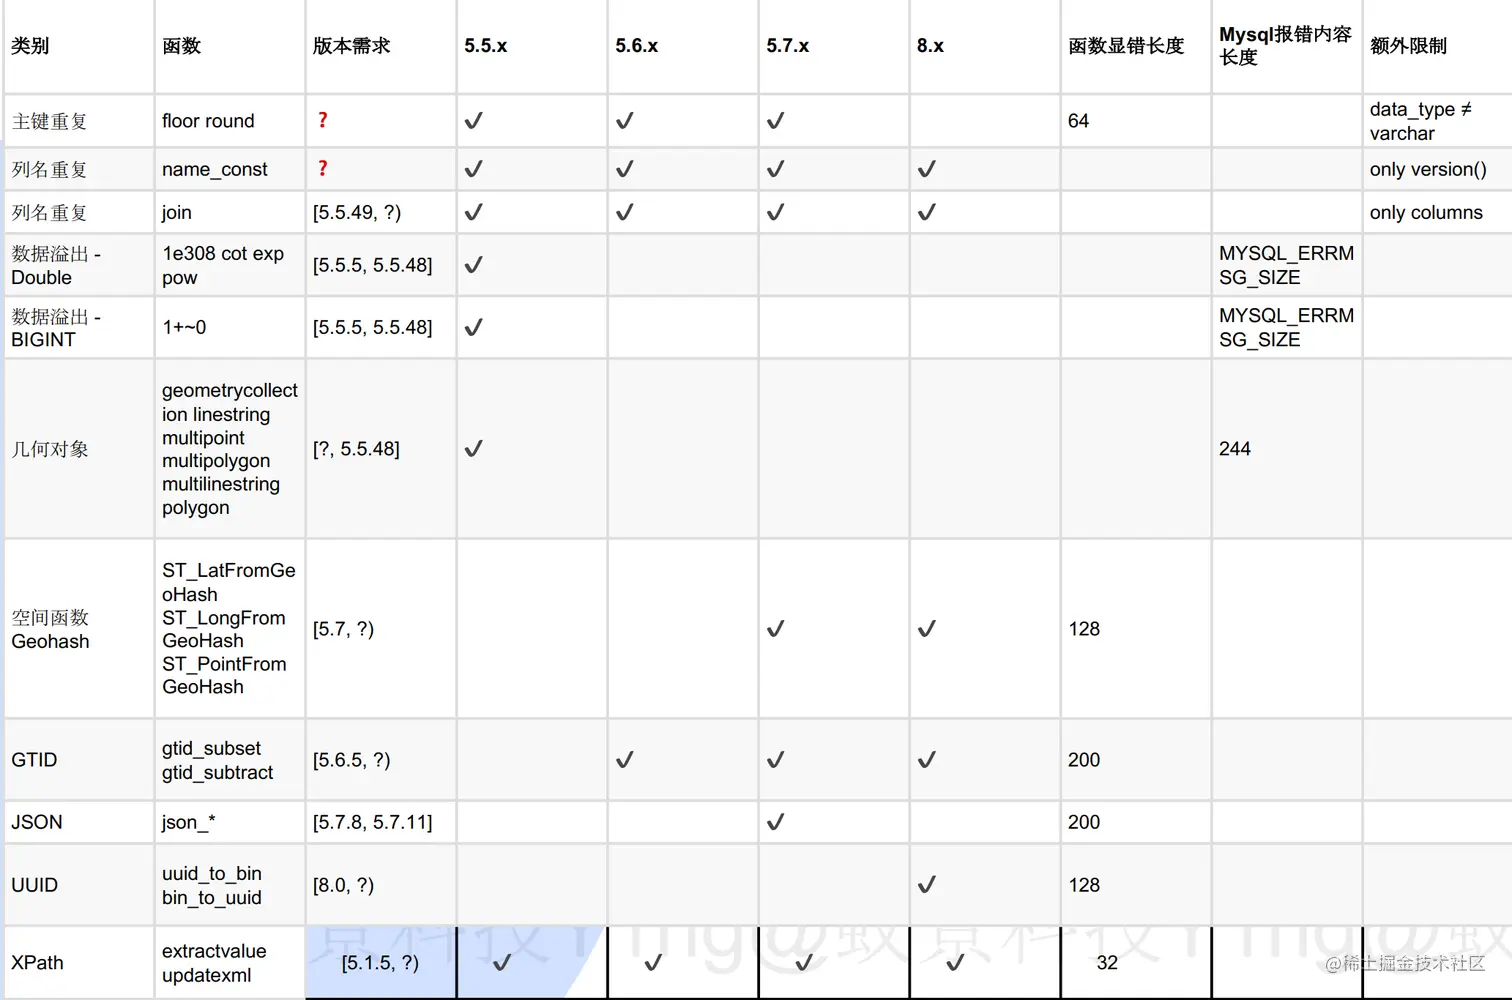Click the 8.x checkmark for name_const

click(927, 169)
